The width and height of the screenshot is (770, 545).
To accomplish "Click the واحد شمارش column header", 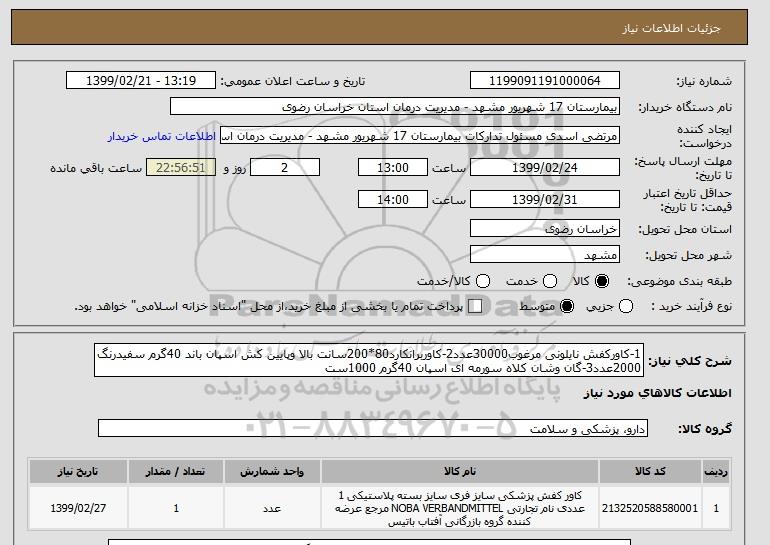I will click(272, 471).
